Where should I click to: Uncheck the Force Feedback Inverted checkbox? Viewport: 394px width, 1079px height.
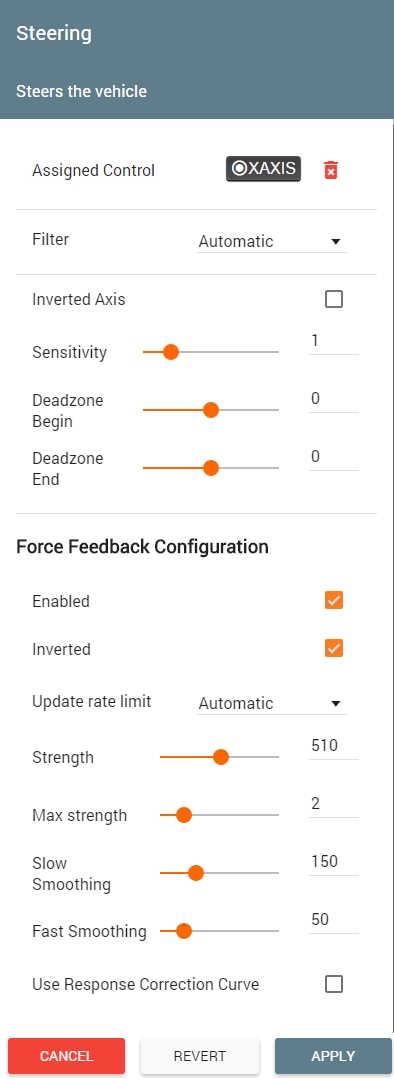333,648
